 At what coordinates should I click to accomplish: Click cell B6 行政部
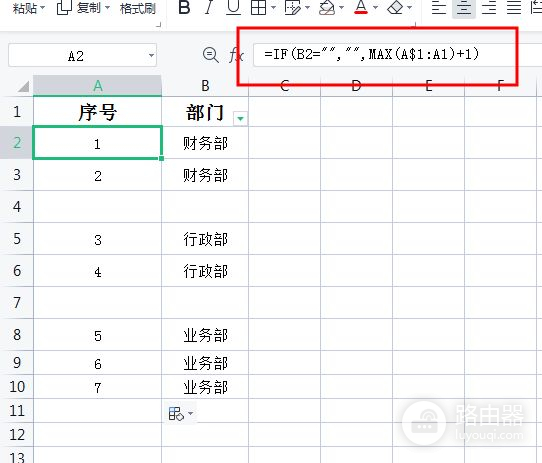coord(205,271)
